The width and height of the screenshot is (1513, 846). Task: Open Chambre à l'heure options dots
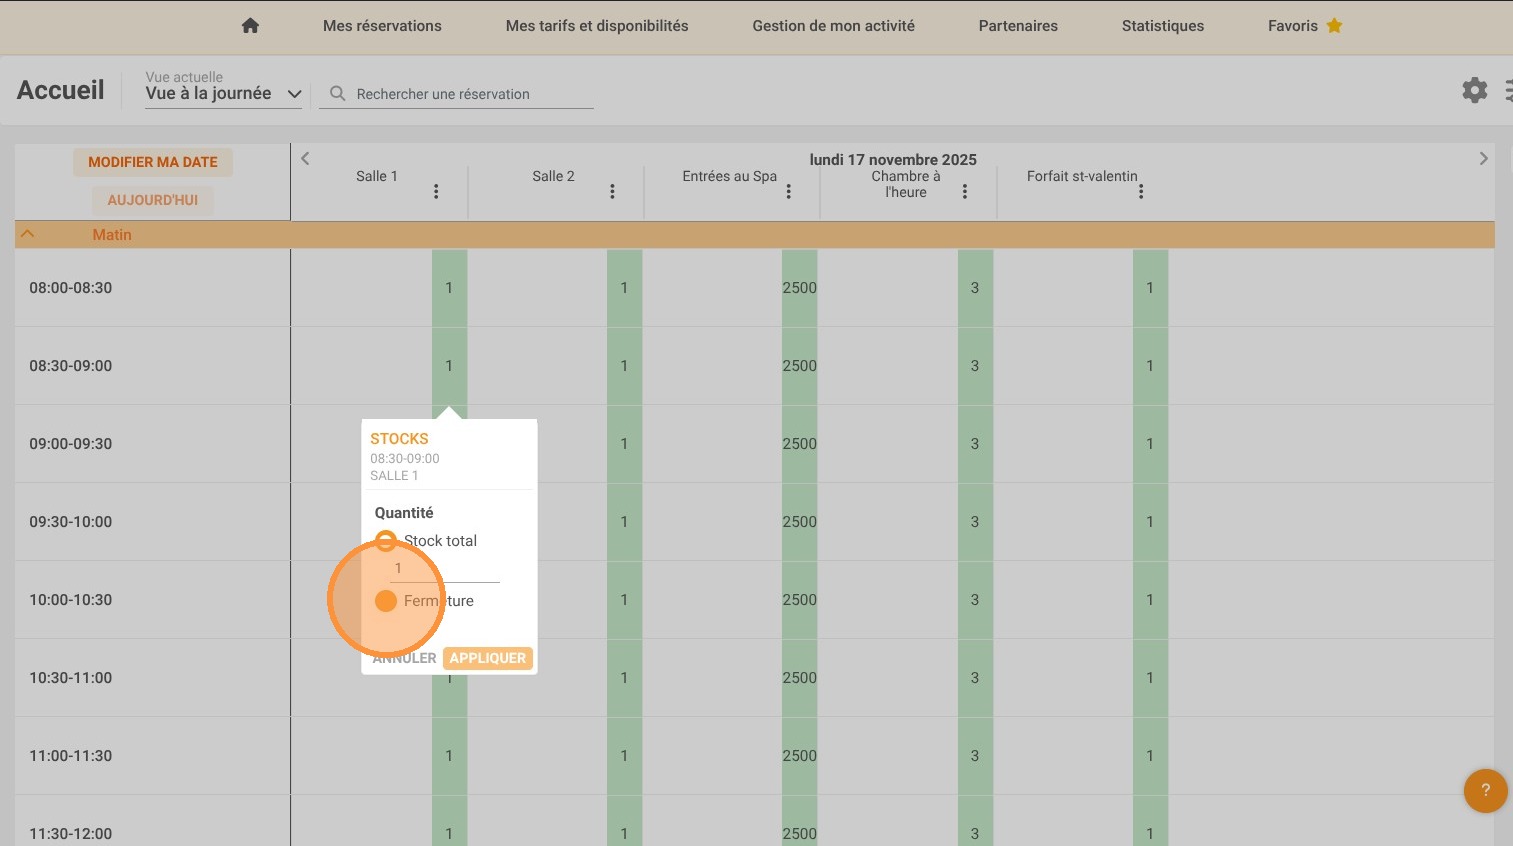pos(964,191)
